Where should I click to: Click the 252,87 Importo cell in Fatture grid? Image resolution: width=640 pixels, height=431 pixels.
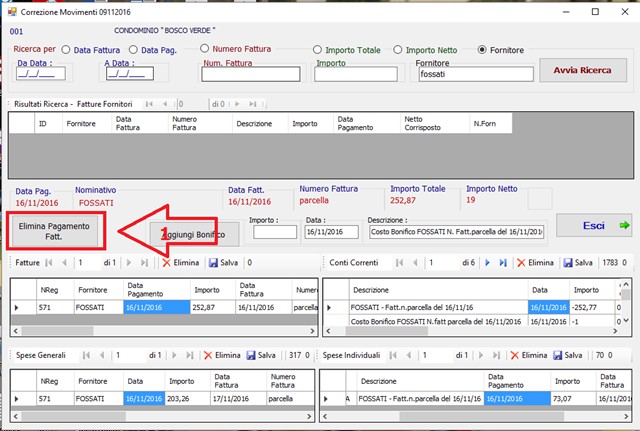213,307
